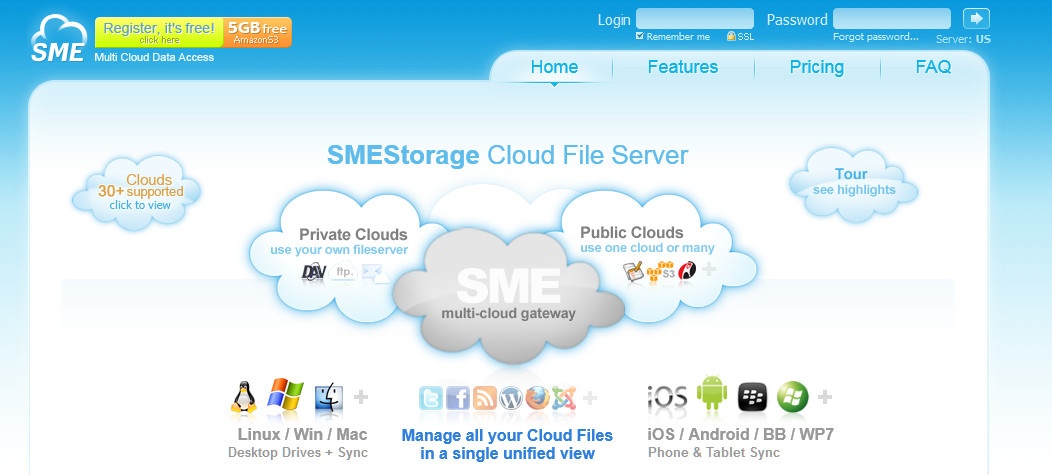Open the FAQ tab
The height and width of the screenshot is (475, 1052).
933,66
